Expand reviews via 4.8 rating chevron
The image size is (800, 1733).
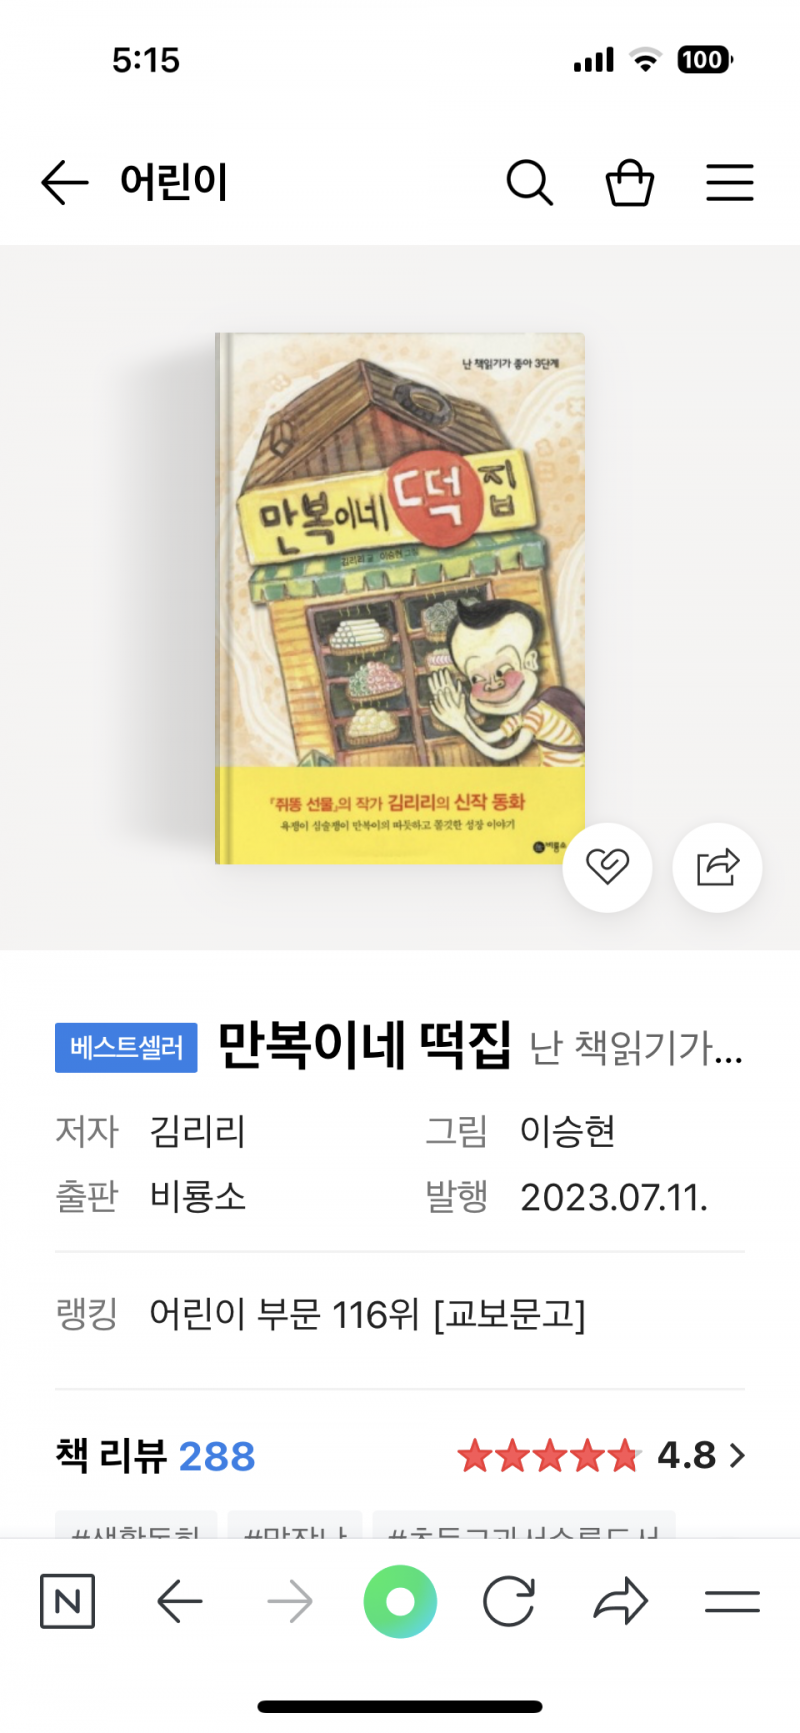(x=738, y=1455)
